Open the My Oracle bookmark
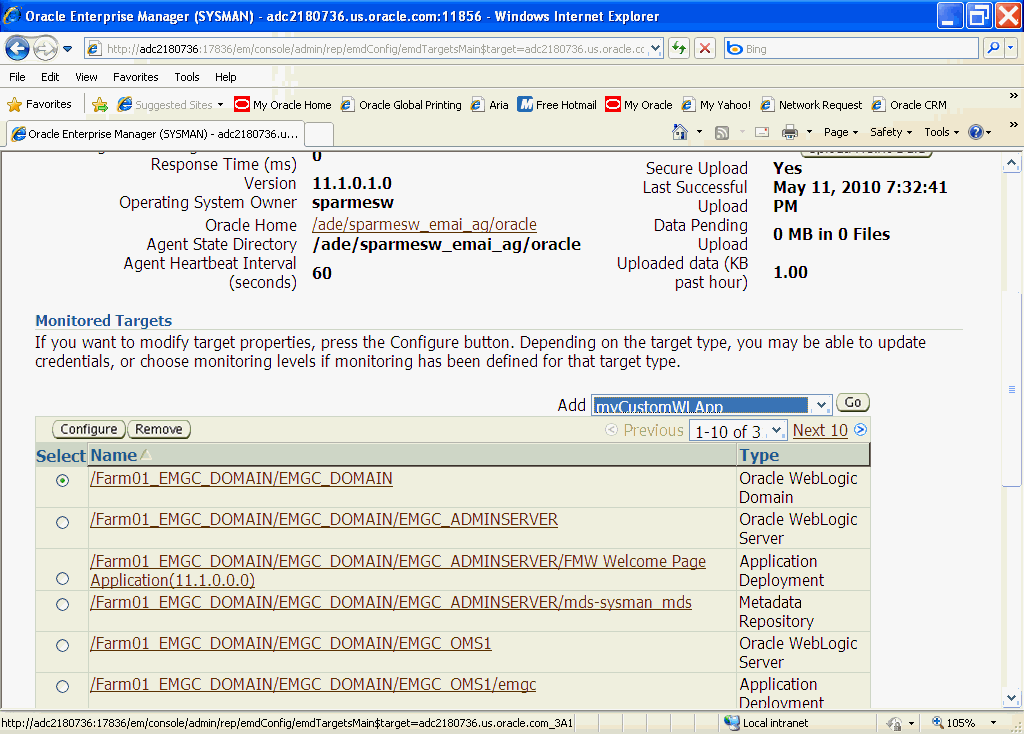Screen dimensions: 1024x734 (x=639, y=104)
